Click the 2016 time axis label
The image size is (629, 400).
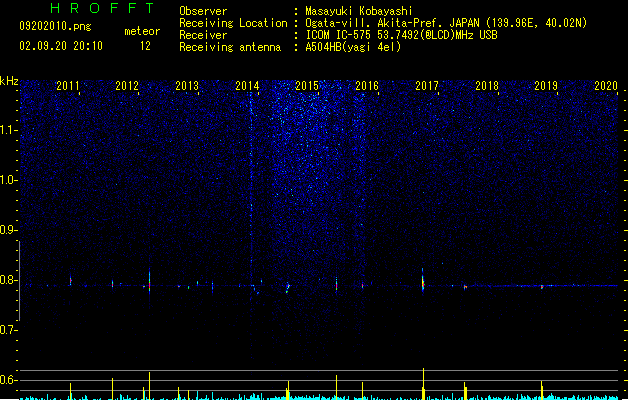[367, 86]
